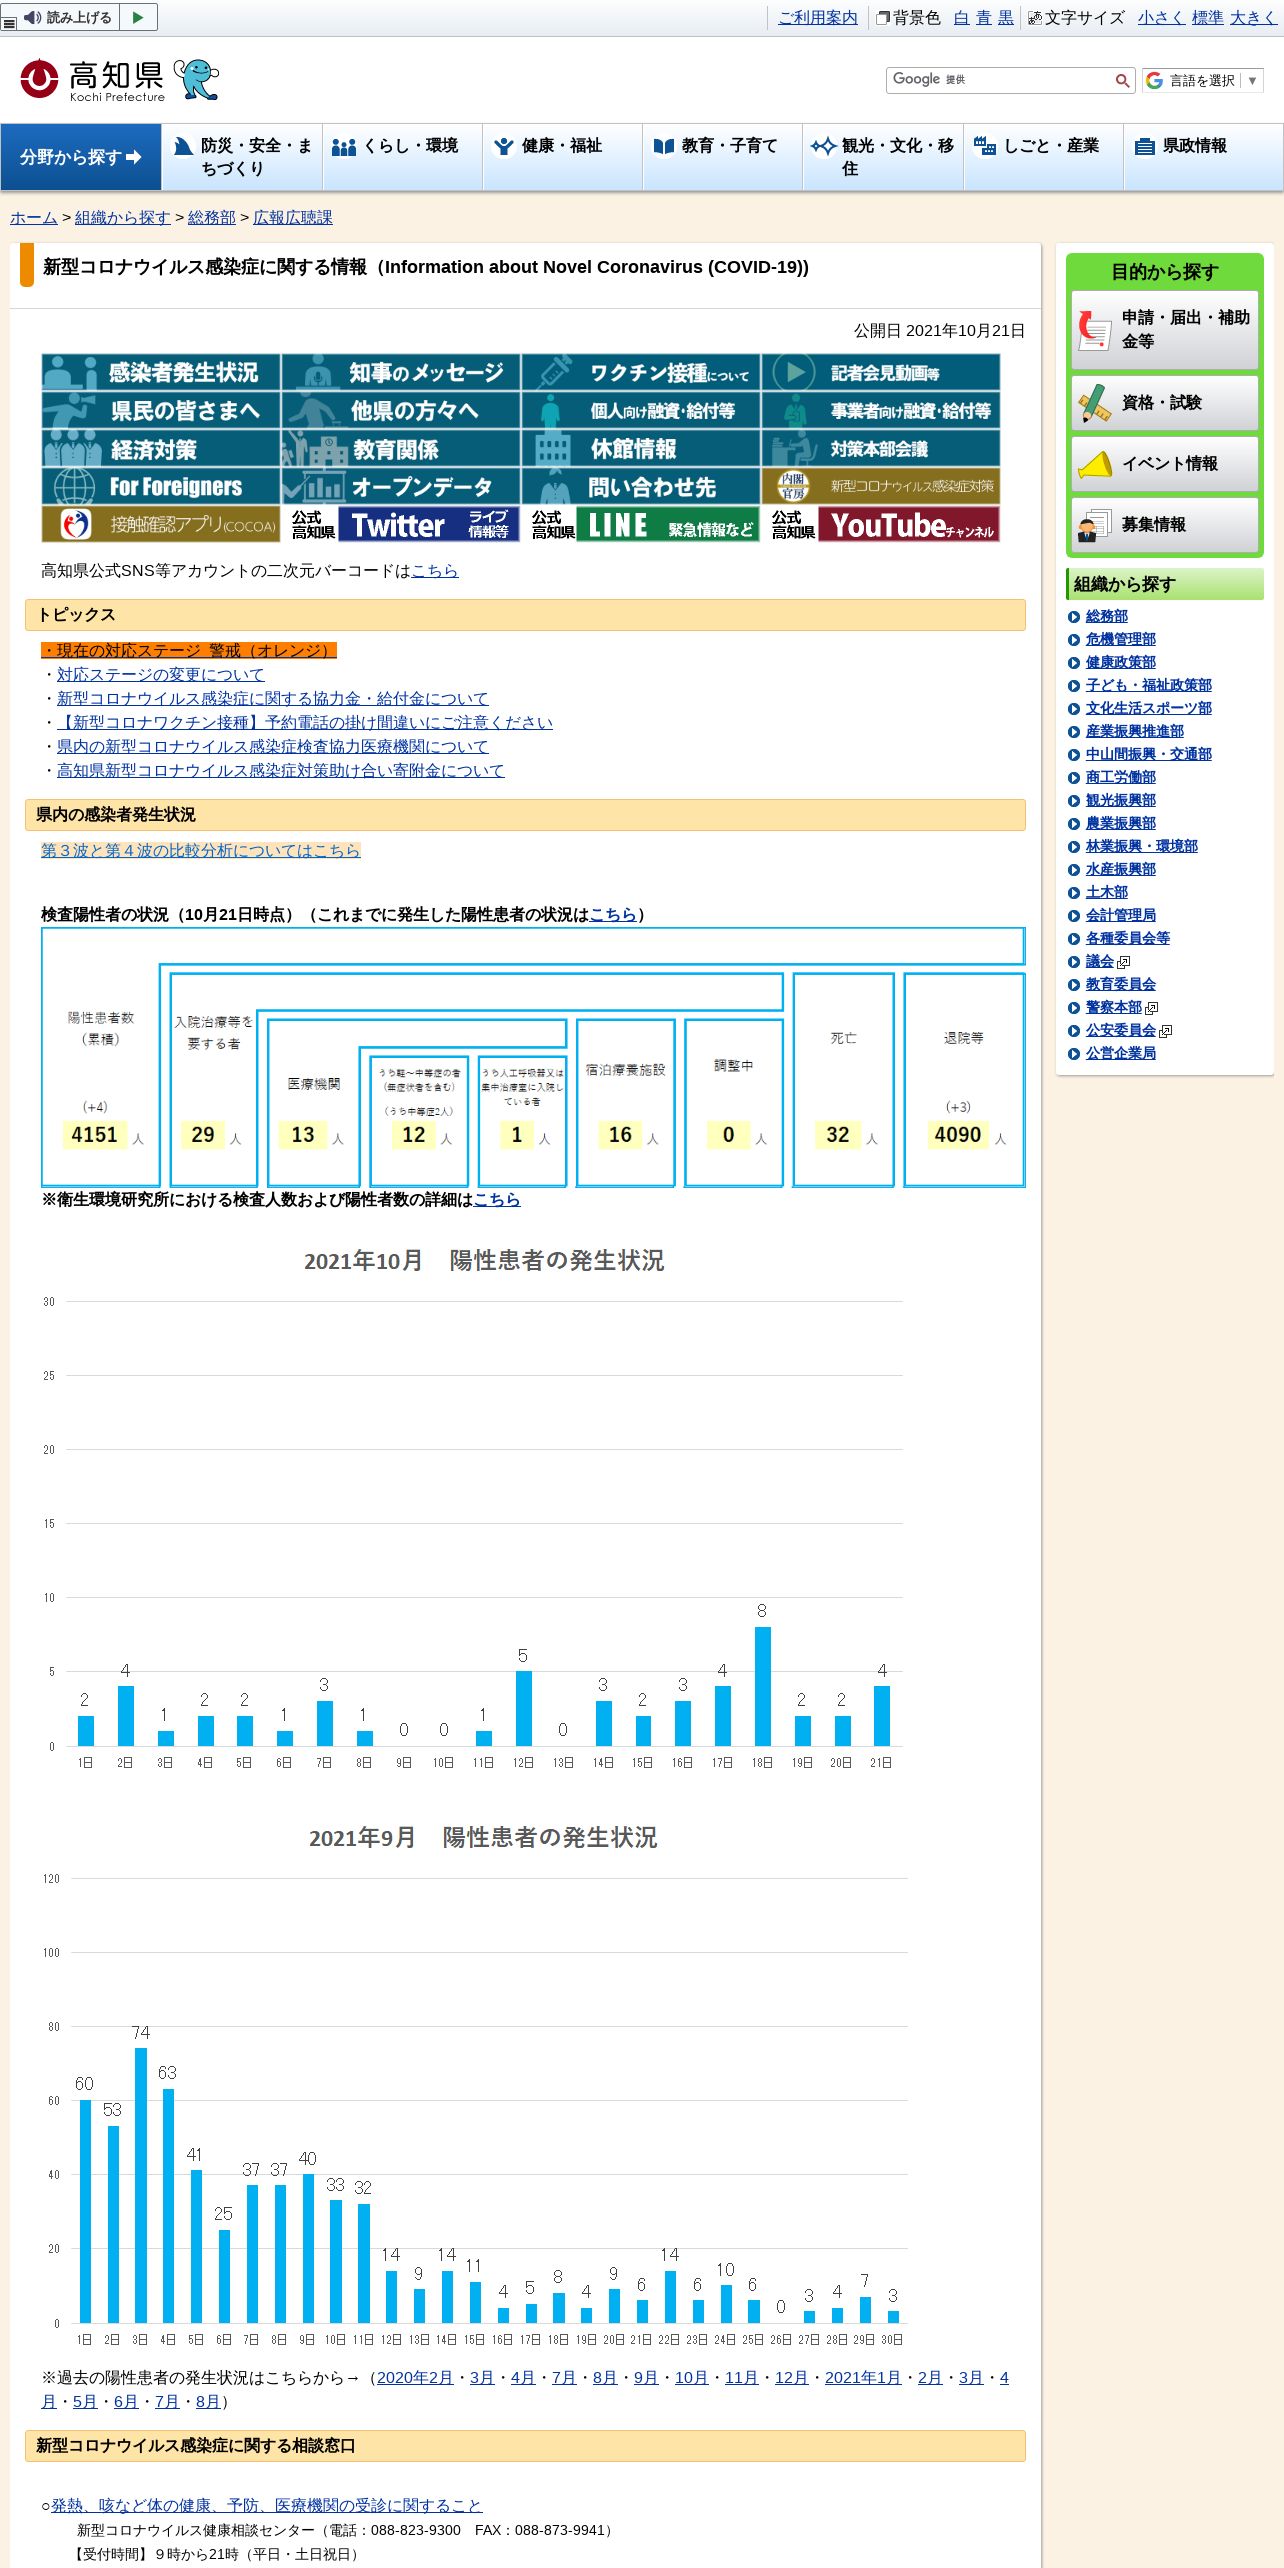Click 問い合わせ先 banner

(641, 486)
